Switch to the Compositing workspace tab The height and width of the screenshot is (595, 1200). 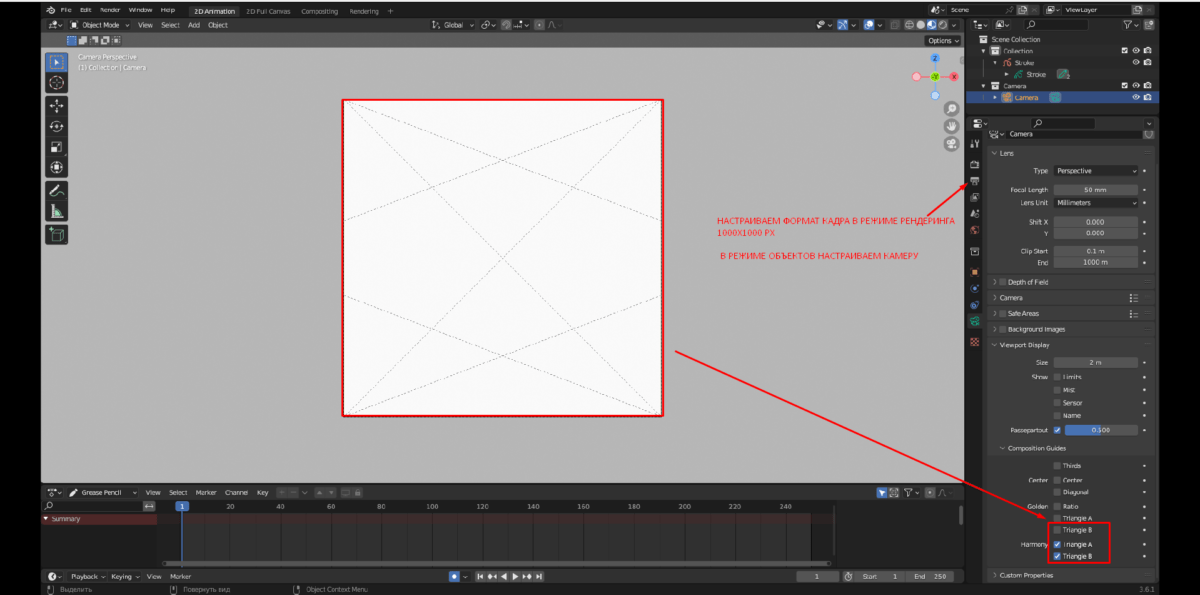point(319,11)
